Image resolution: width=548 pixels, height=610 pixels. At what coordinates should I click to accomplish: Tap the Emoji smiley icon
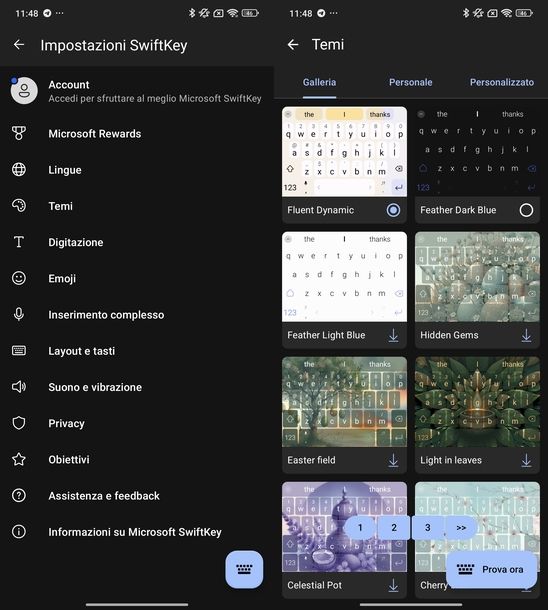[x=19, y=278]
